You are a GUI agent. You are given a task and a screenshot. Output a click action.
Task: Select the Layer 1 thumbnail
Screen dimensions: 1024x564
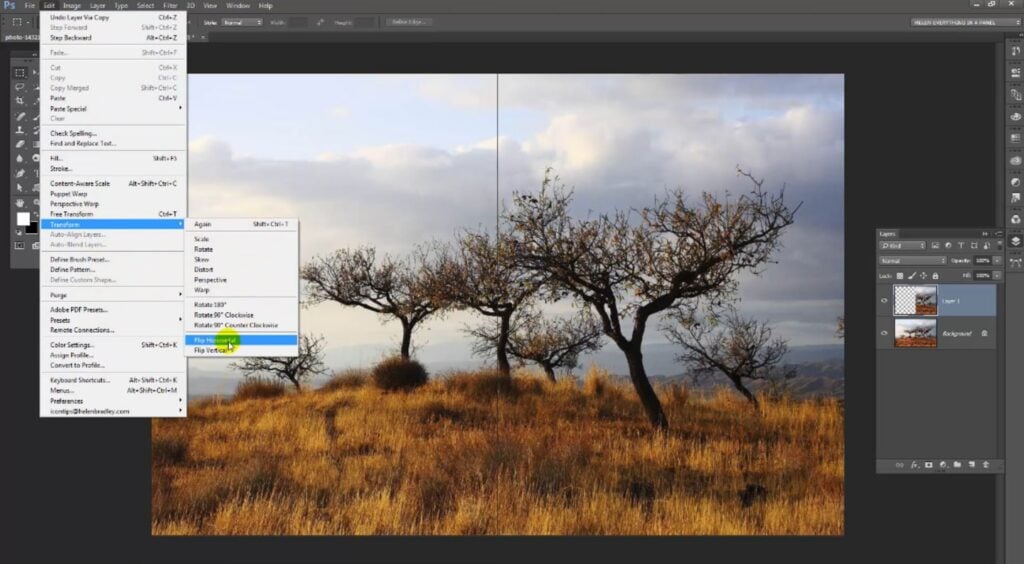[x=916, y=299]
